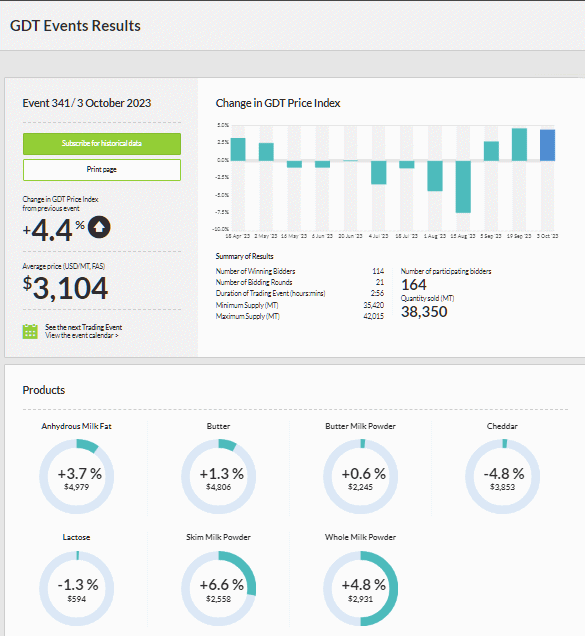Click the green calendar icon
Viewport: 585px width, 636px height.
click(x=30, y=331)
